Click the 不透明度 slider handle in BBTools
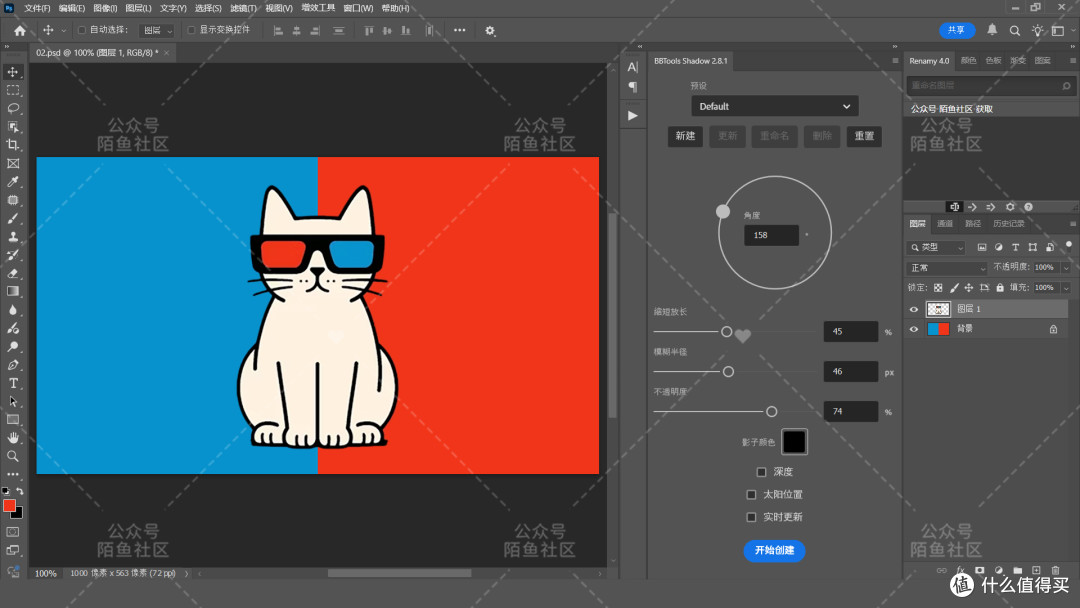The width and height of the screenshot is (1080, 608). 771,412
